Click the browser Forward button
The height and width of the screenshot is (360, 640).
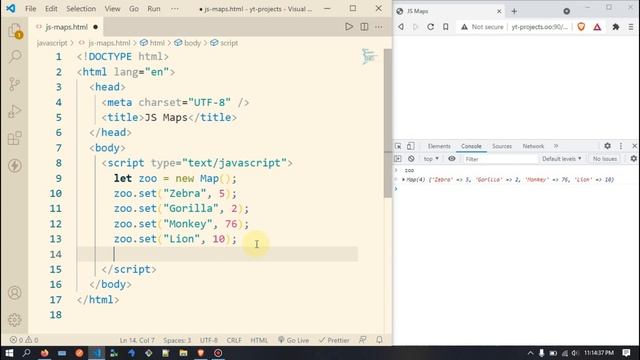pyautogui.click(x=416, y=27)
